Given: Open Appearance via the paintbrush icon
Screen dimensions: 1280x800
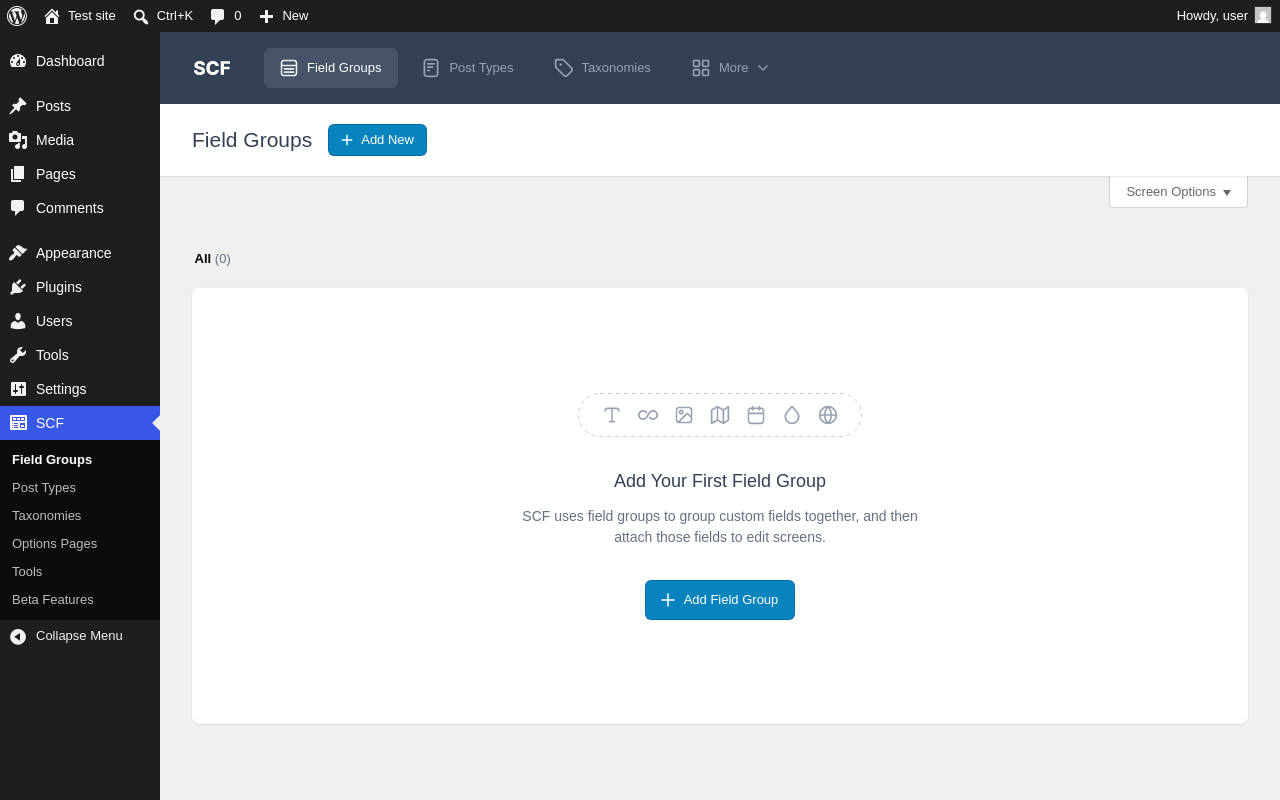Looking at the screenshot, I should [18, 253].
